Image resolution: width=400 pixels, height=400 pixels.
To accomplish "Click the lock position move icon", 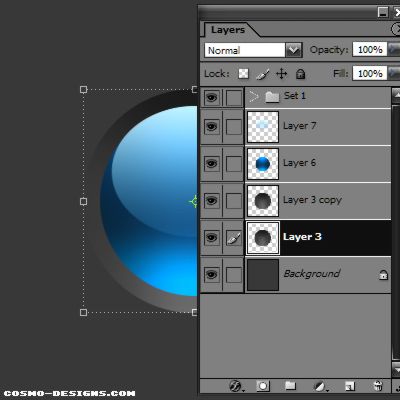I will pos(282,74).
